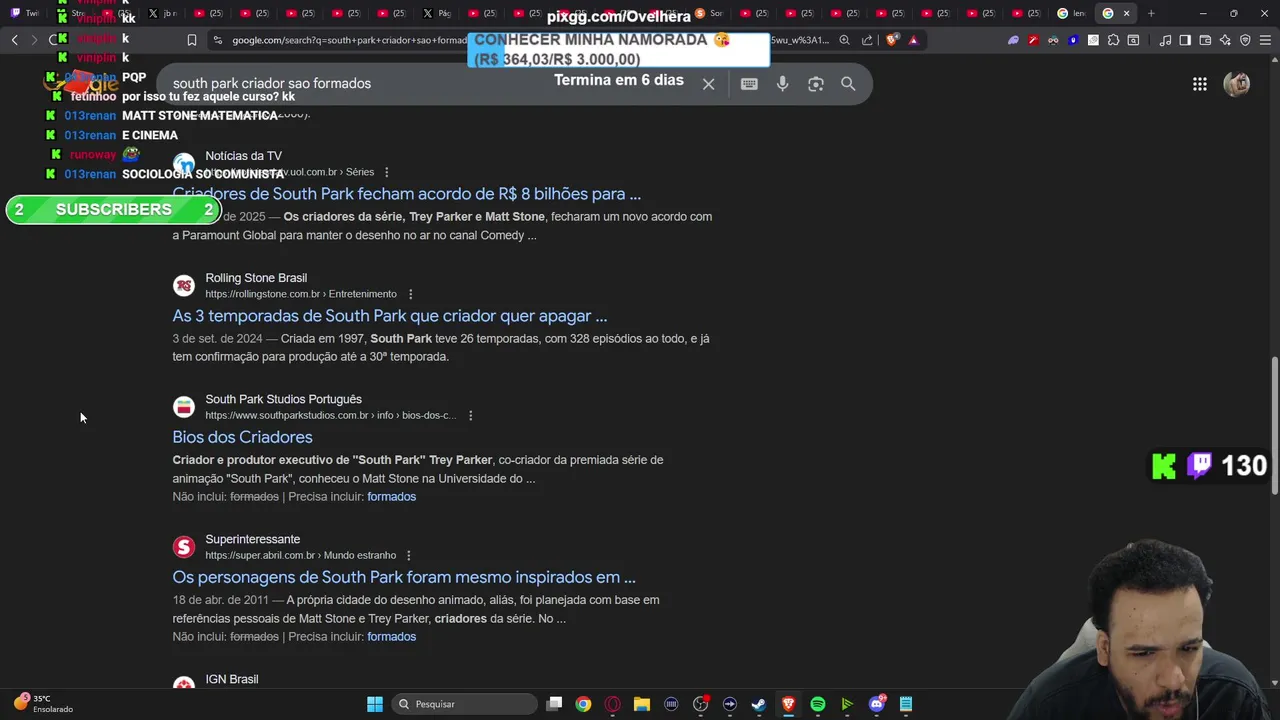This screenshot has height=720, width=1280.
Task: Click the taskbar Pesquisar search box
Action: point(464,704)
